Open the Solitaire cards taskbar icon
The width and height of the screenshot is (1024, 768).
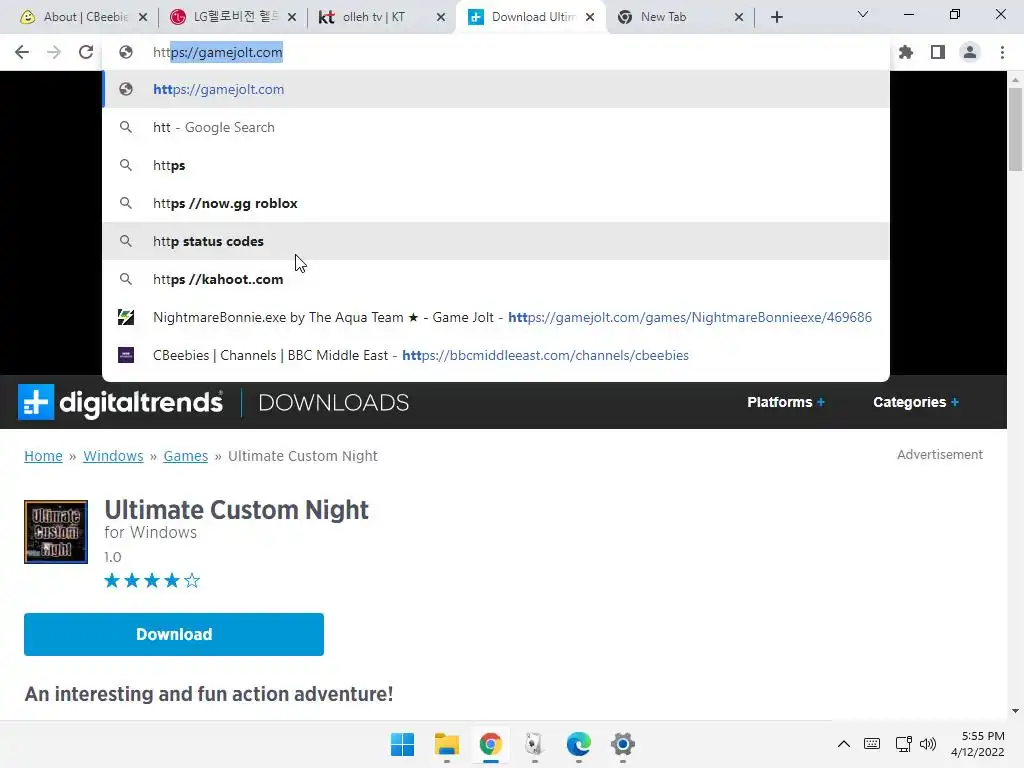(x=534, y=744)
